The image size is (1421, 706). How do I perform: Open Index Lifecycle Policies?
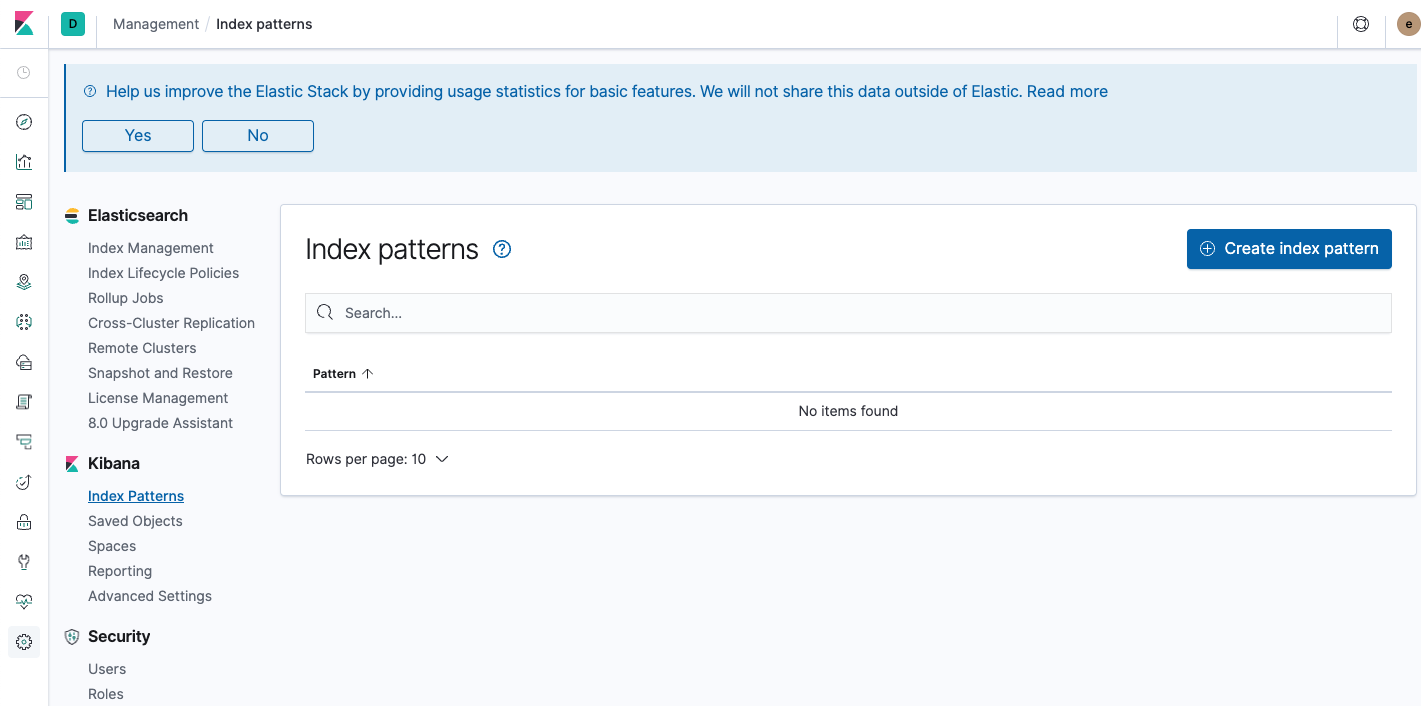[x=163, y=273]
